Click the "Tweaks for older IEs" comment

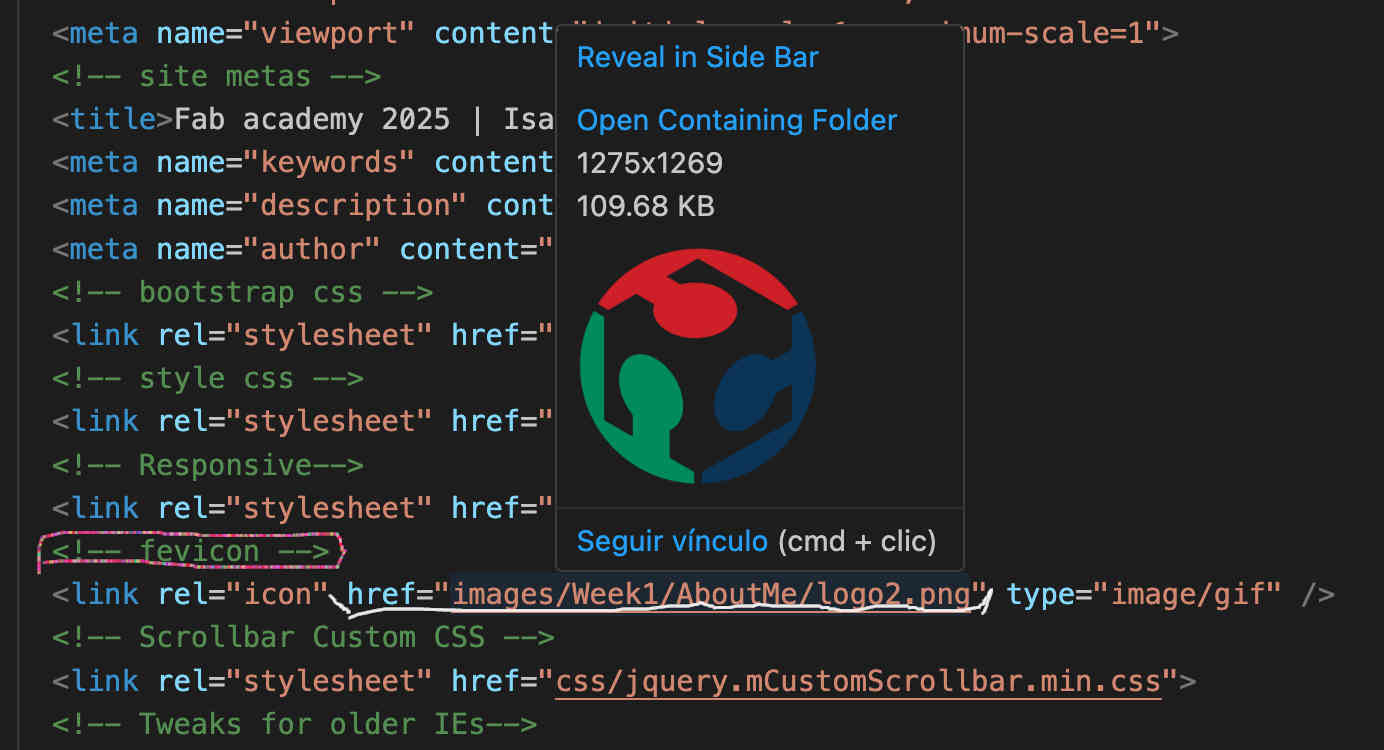pos(295,724)
